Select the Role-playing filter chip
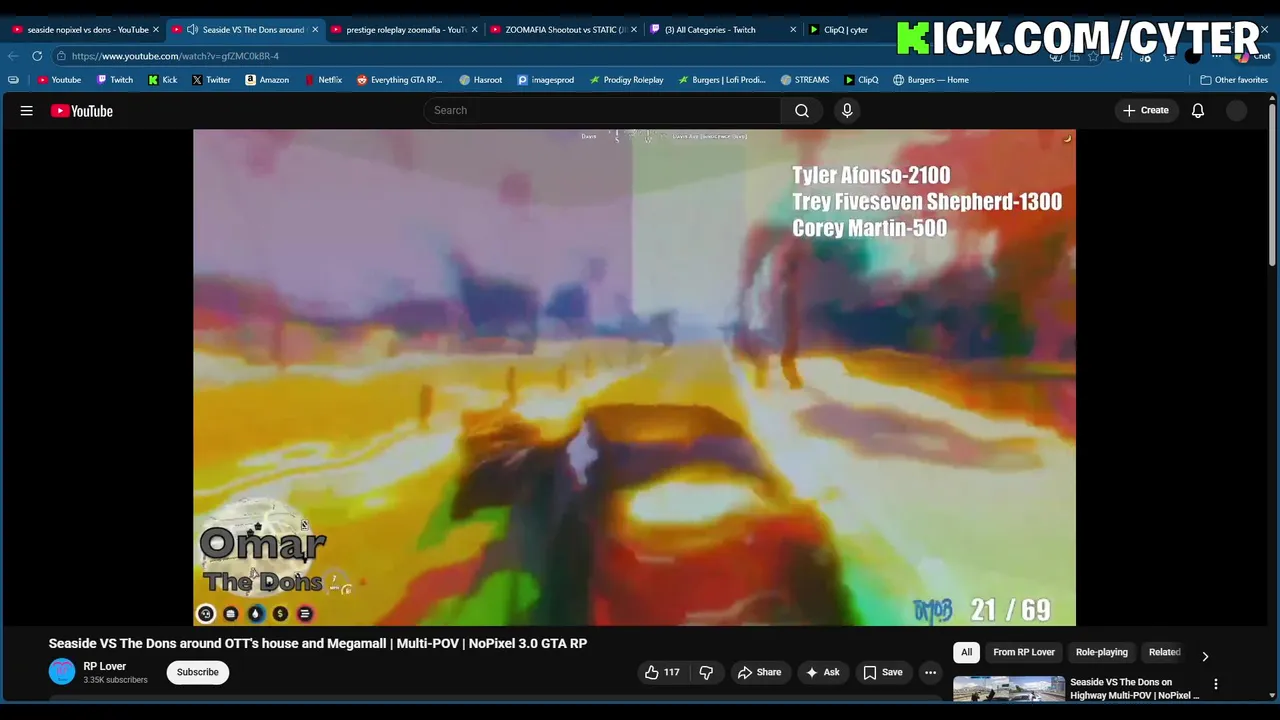This screenshot has width=1280, height=720. click(x=1101, y=652)
